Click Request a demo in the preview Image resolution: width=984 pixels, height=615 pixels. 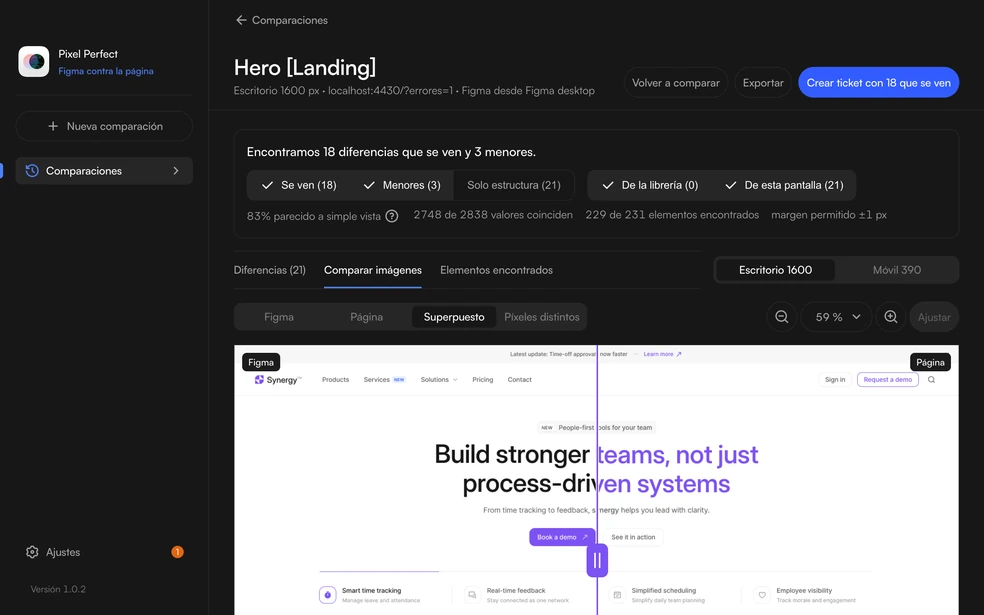click(x=888, y=380)
